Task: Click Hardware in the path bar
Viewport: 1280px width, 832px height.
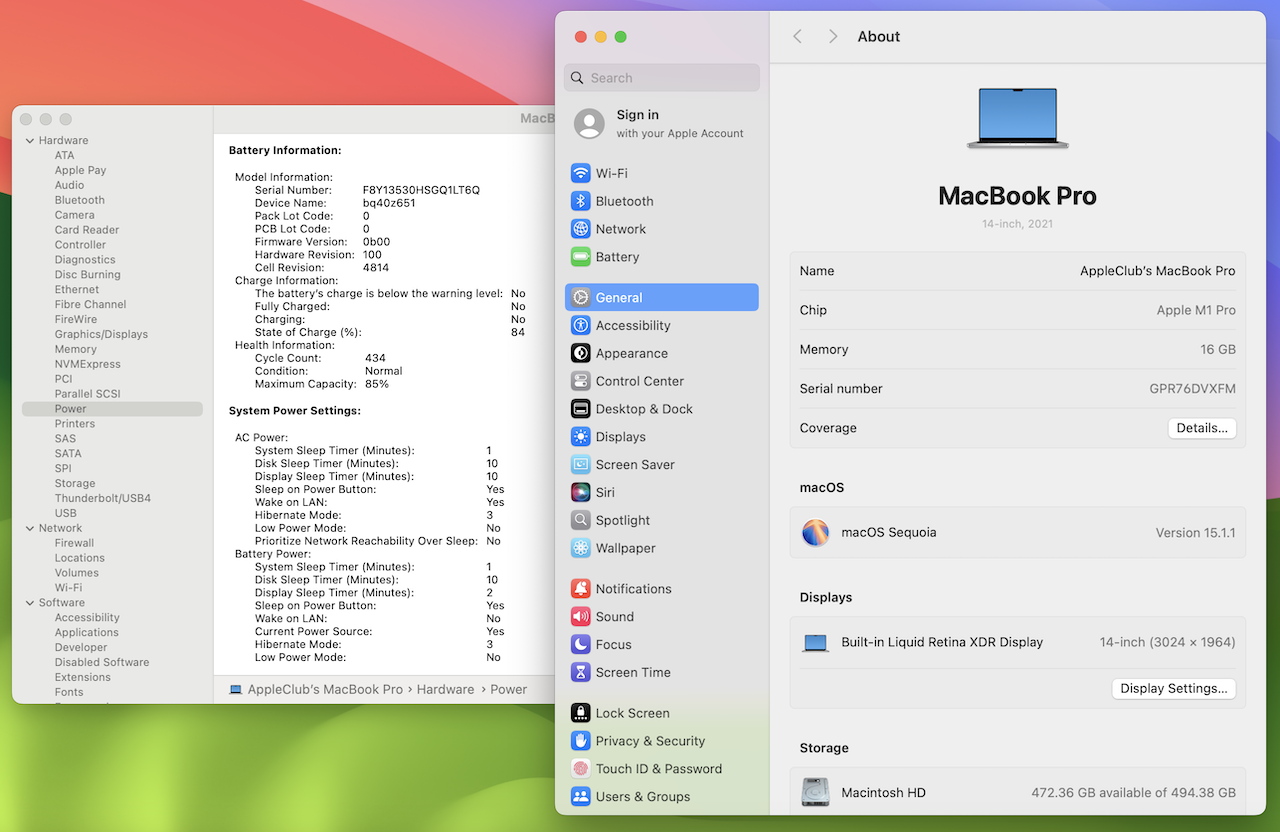Action: click(446, 690)
